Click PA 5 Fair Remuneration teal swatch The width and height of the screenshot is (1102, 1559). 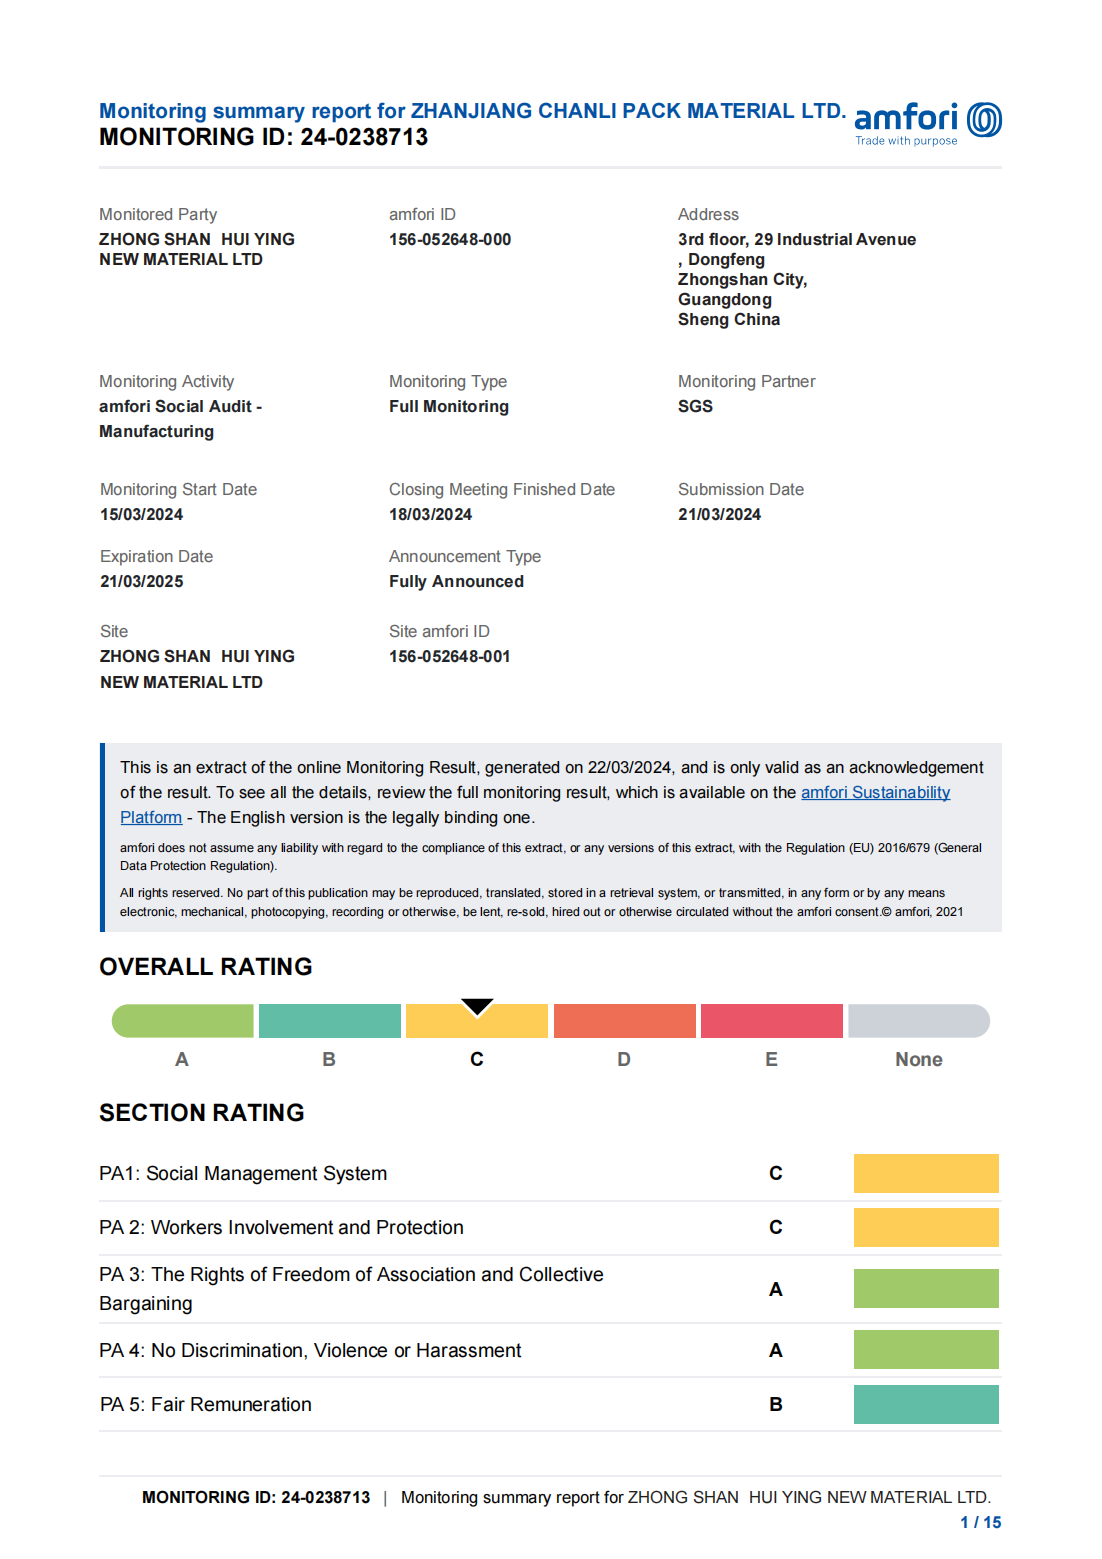pos(926,1404)
